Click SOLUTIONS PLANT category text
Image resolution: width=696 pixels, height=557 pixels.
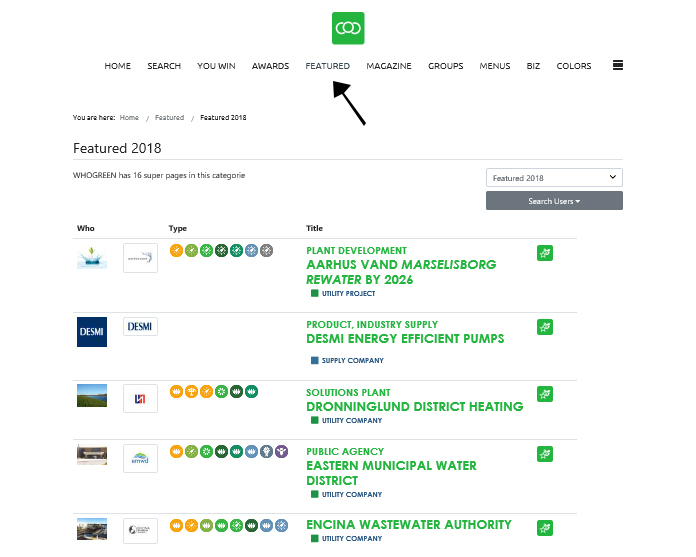tap(348, 393)
